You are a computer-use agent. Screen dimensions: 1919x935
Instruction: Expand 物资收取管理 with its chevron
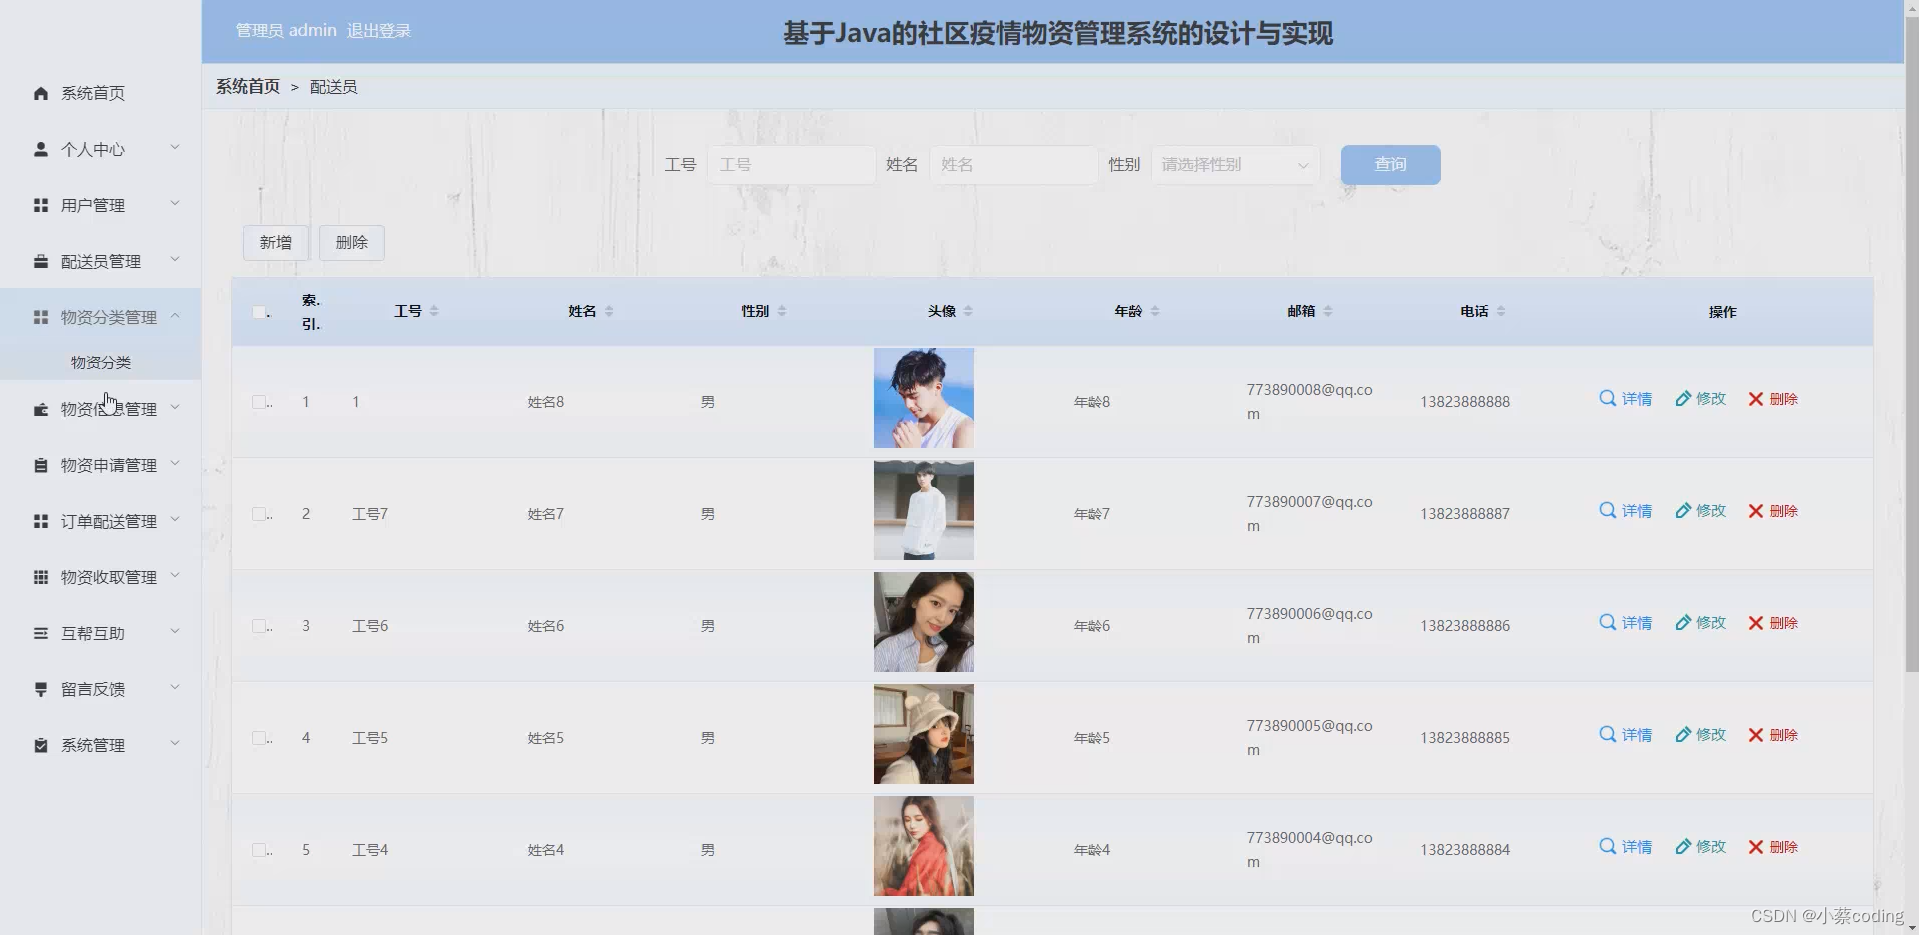click(x=175, y=576)
